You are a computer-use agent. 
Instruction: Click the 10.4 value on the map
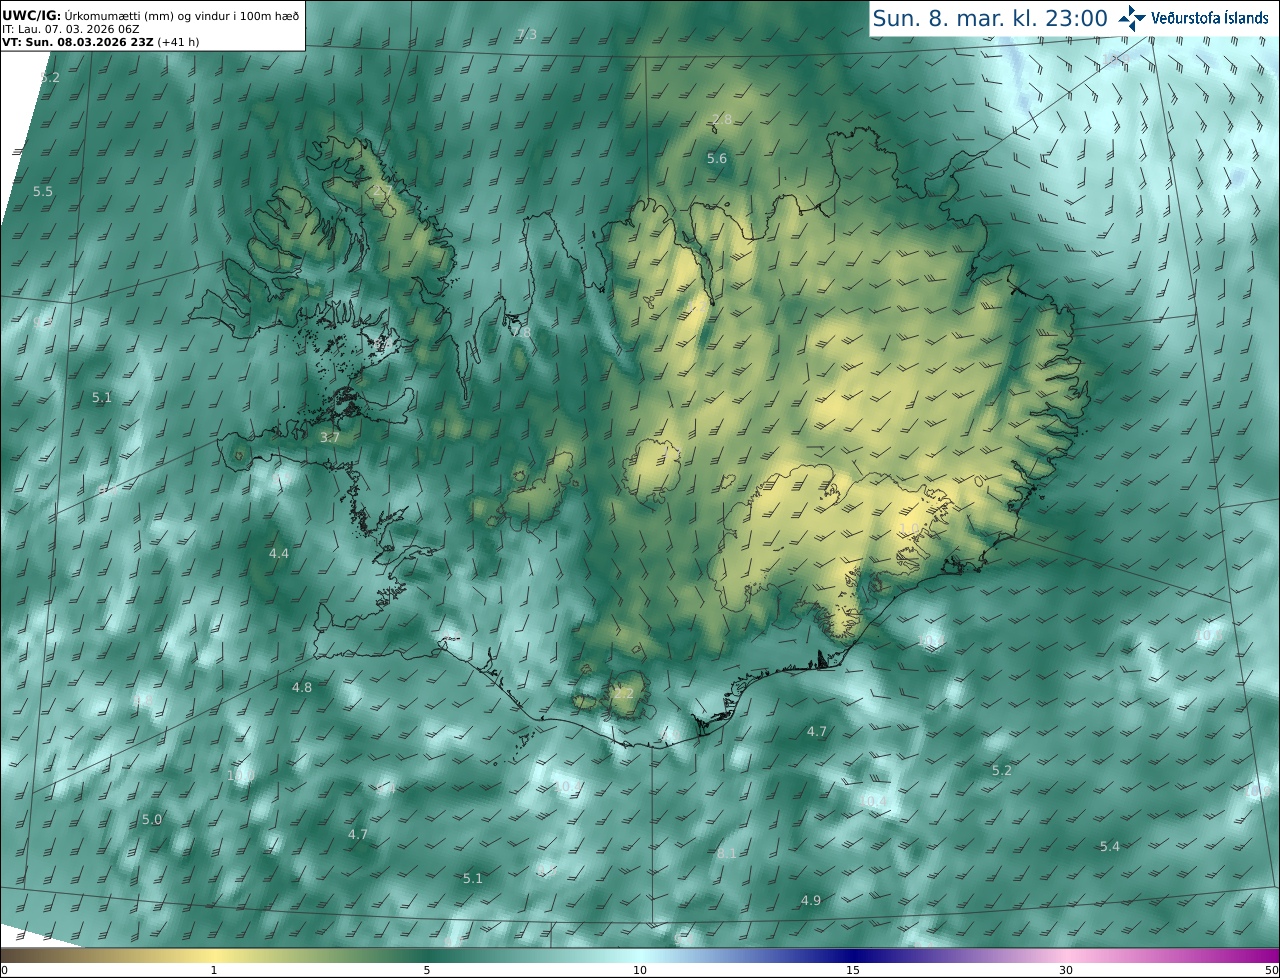[871, 801]
